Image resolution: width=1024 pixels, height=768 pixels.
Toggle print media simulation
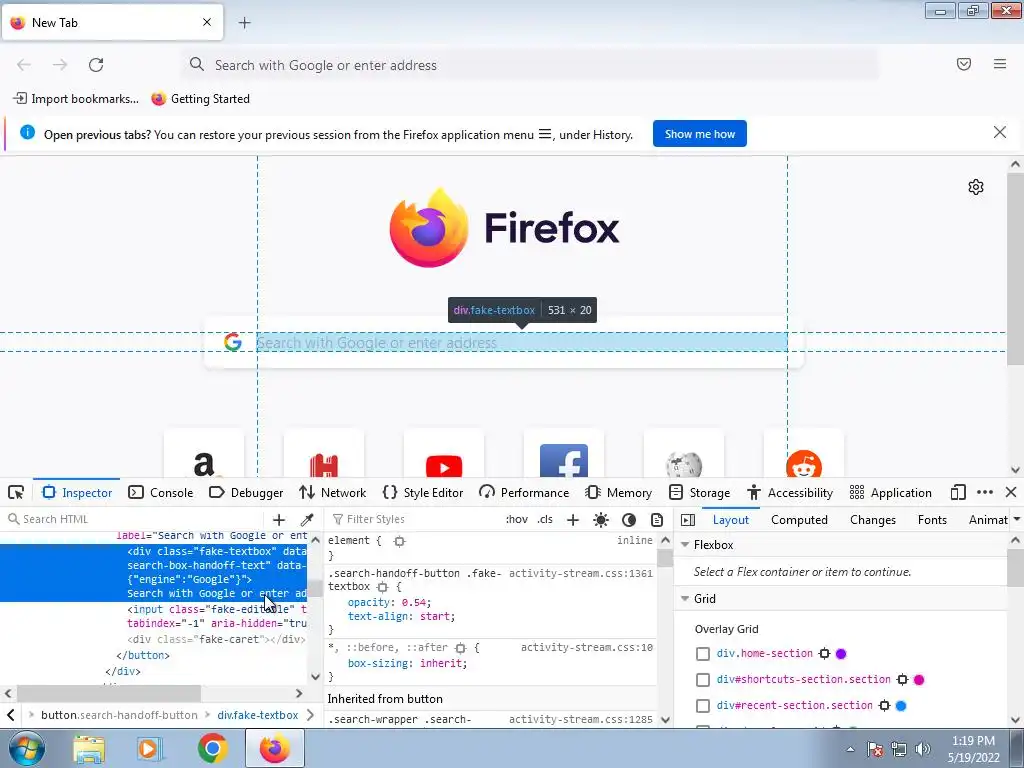pyautogui.click(x=657, y=520)
